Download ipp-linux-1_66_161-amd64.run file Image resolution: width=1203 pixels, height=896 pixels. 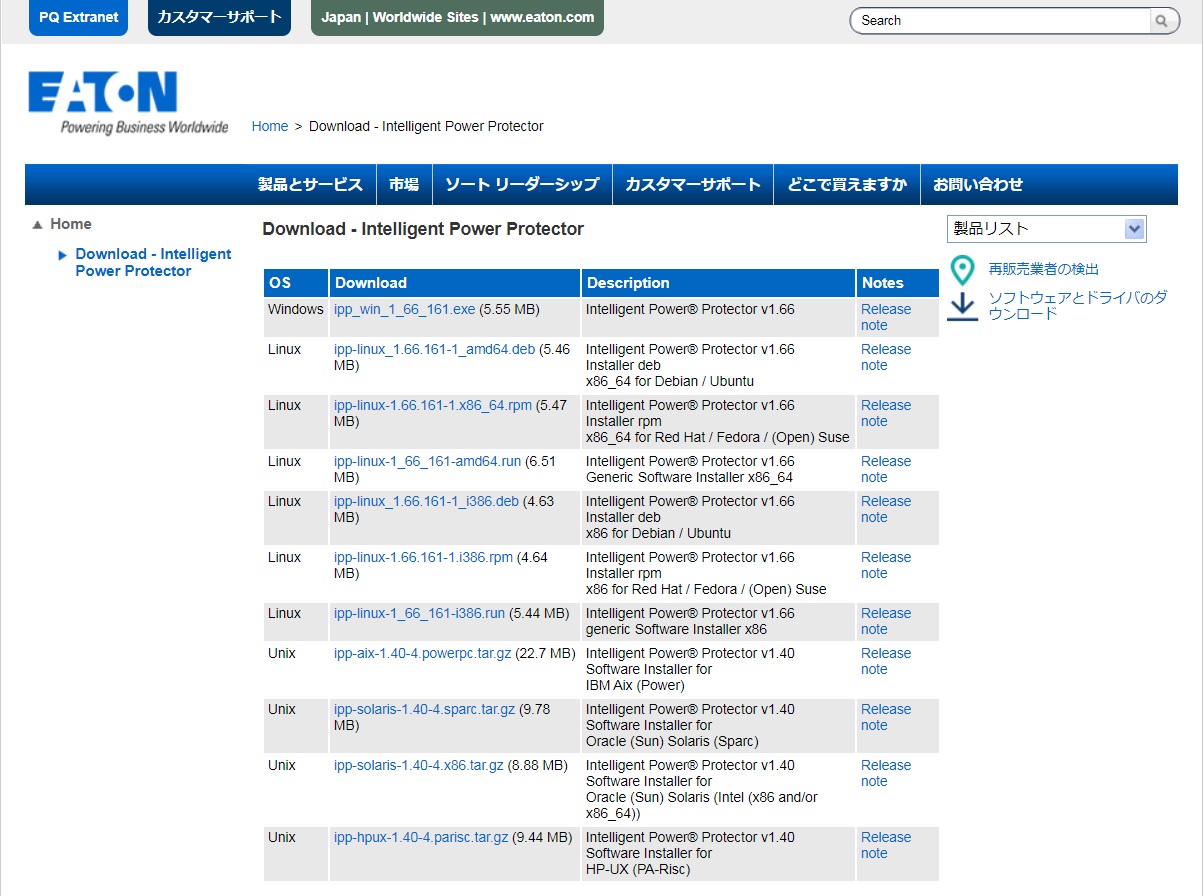427,462
